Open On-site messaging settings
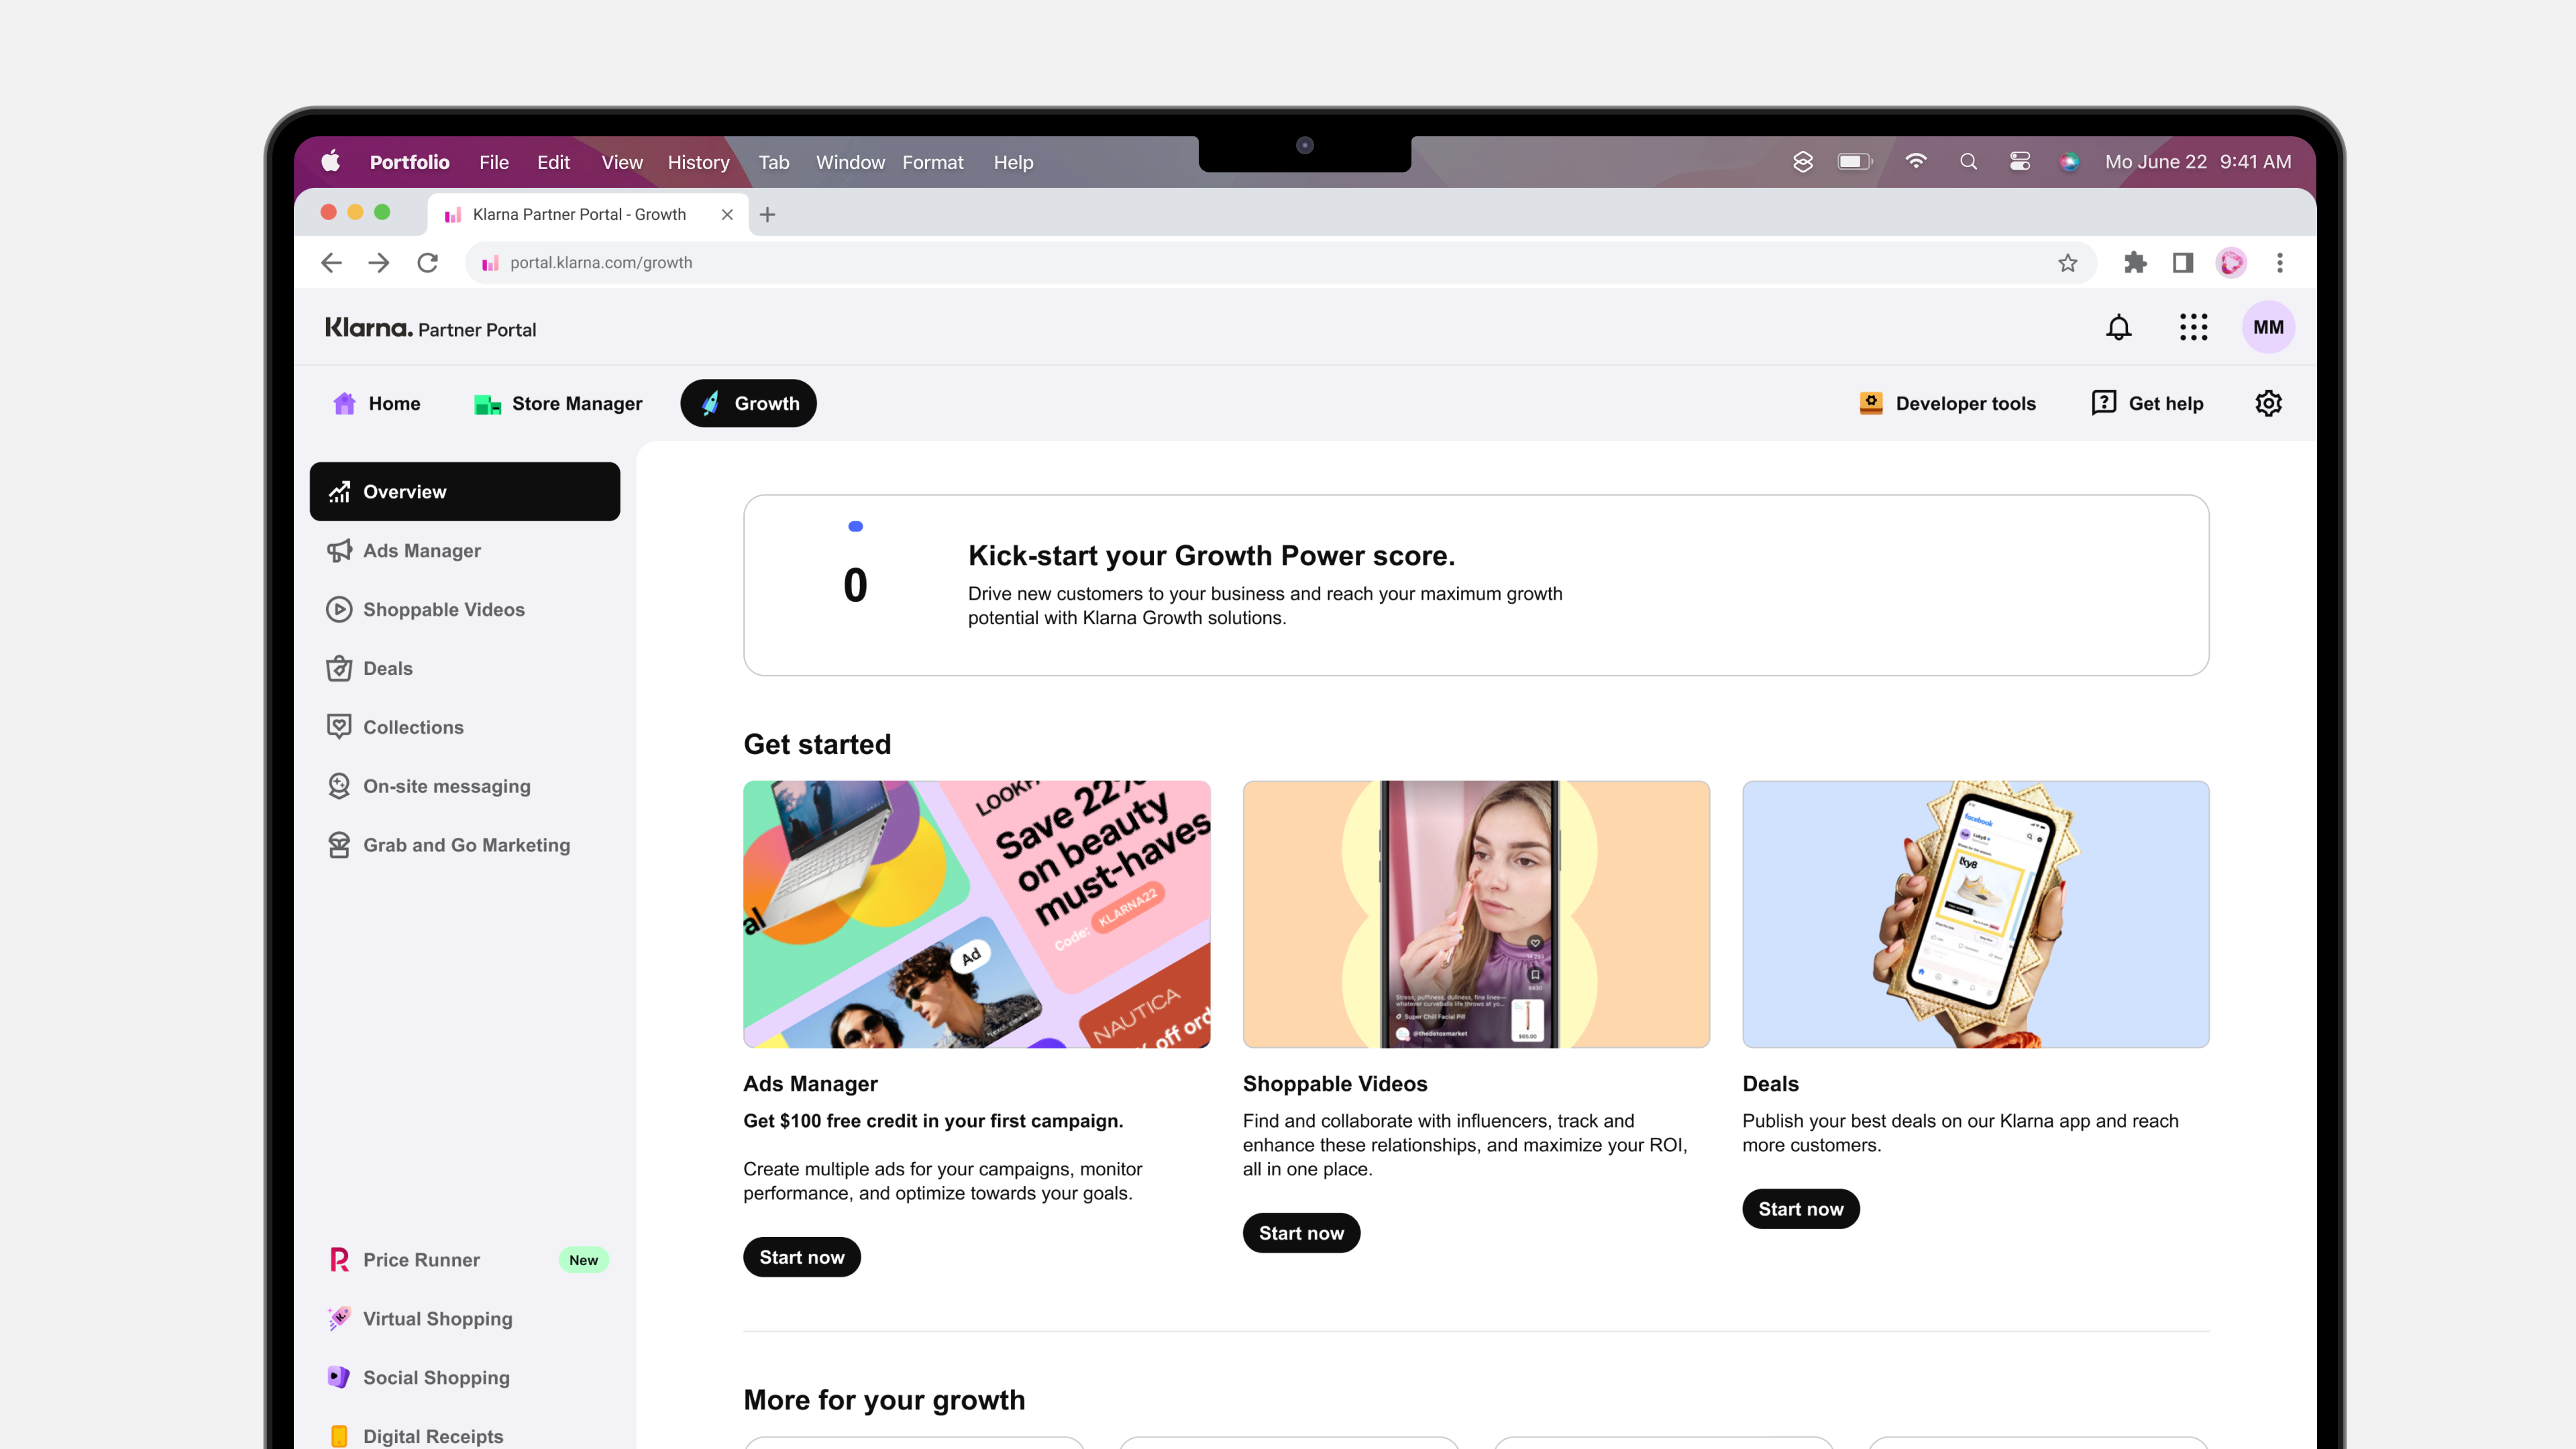This screenshot has height=1449, width=2576. 447,786
